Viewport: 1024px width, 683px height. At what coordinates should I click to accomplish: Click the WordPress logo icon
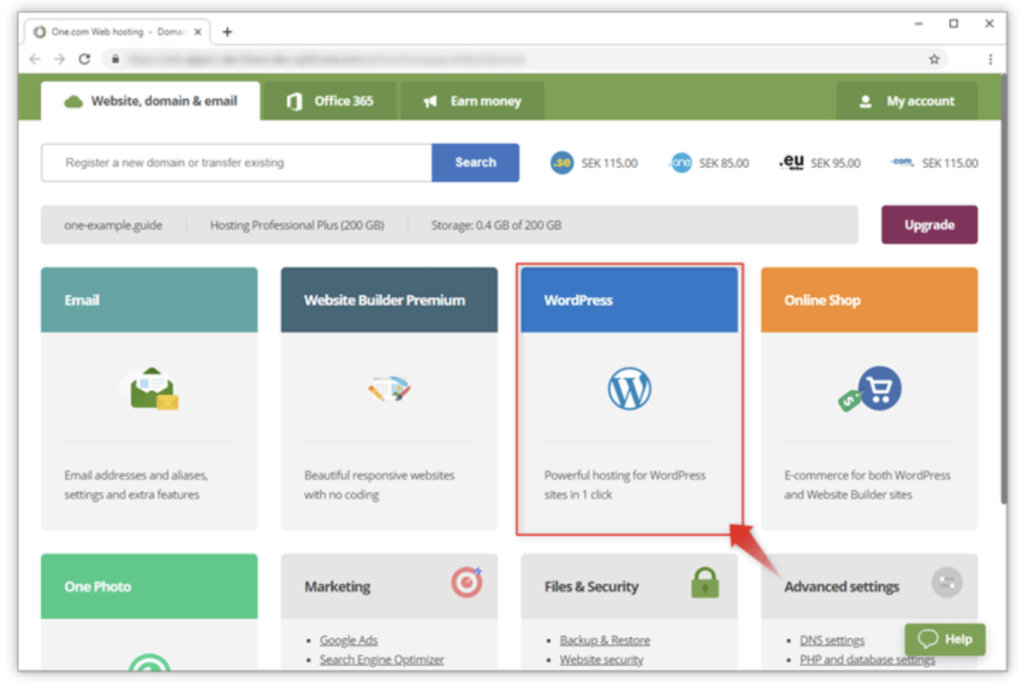[629, 389]
